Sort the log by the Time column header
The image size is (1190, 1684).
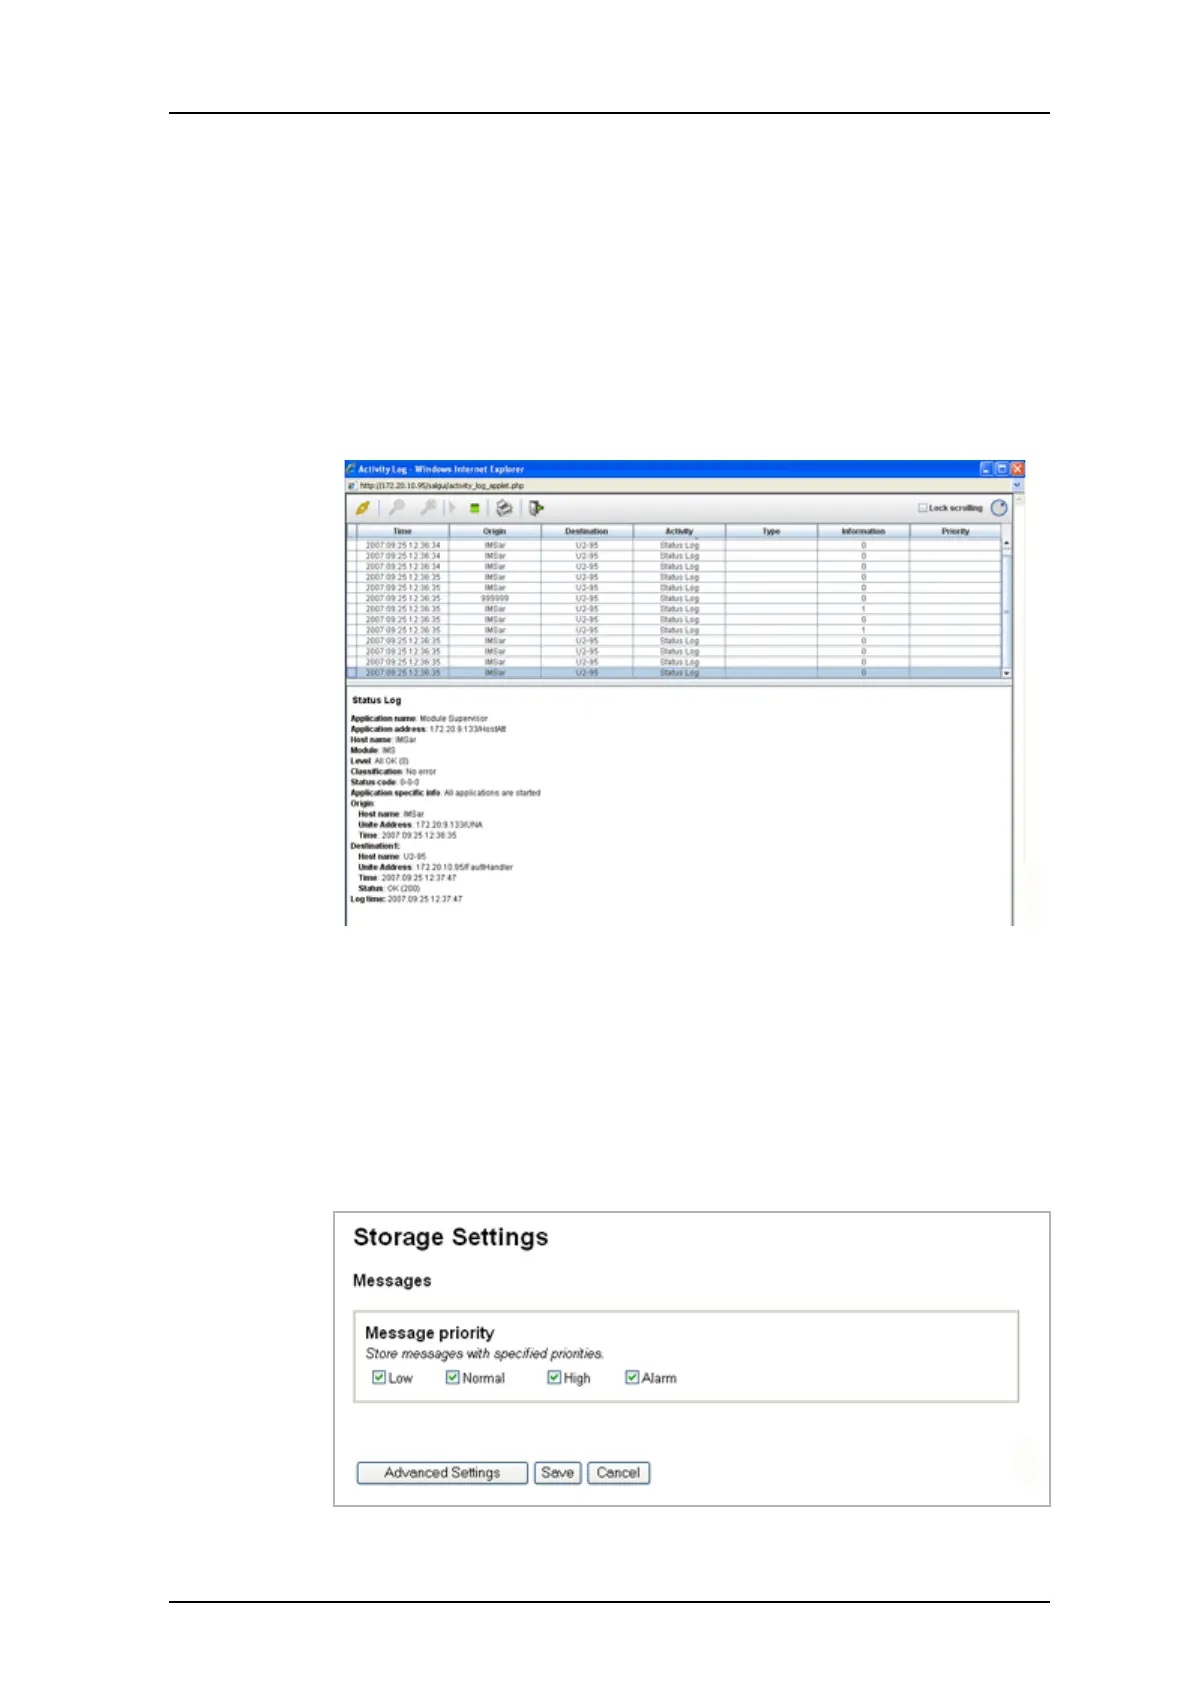(x=403, y=531)
